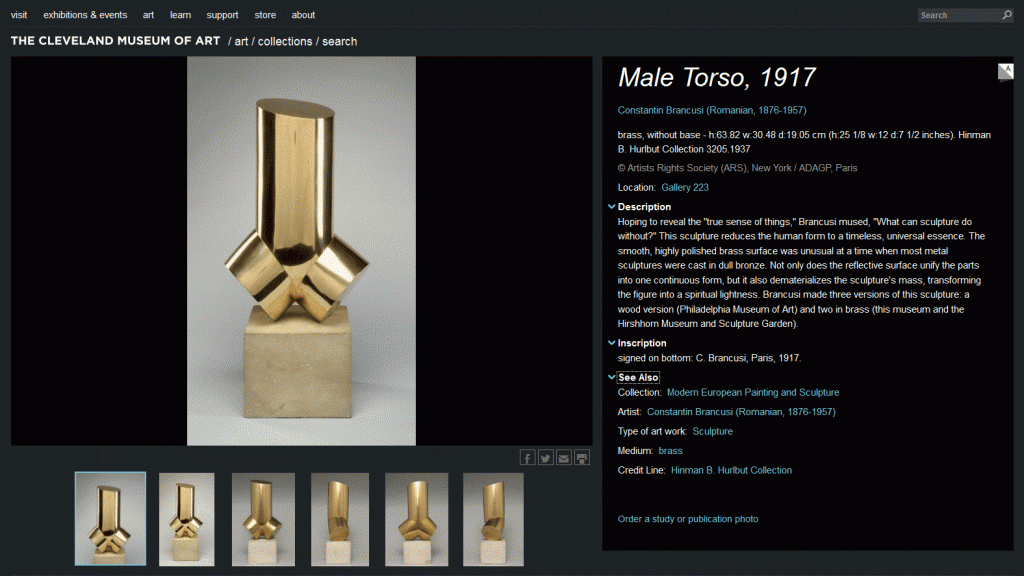Open the art menu

[x=148, y=15]
